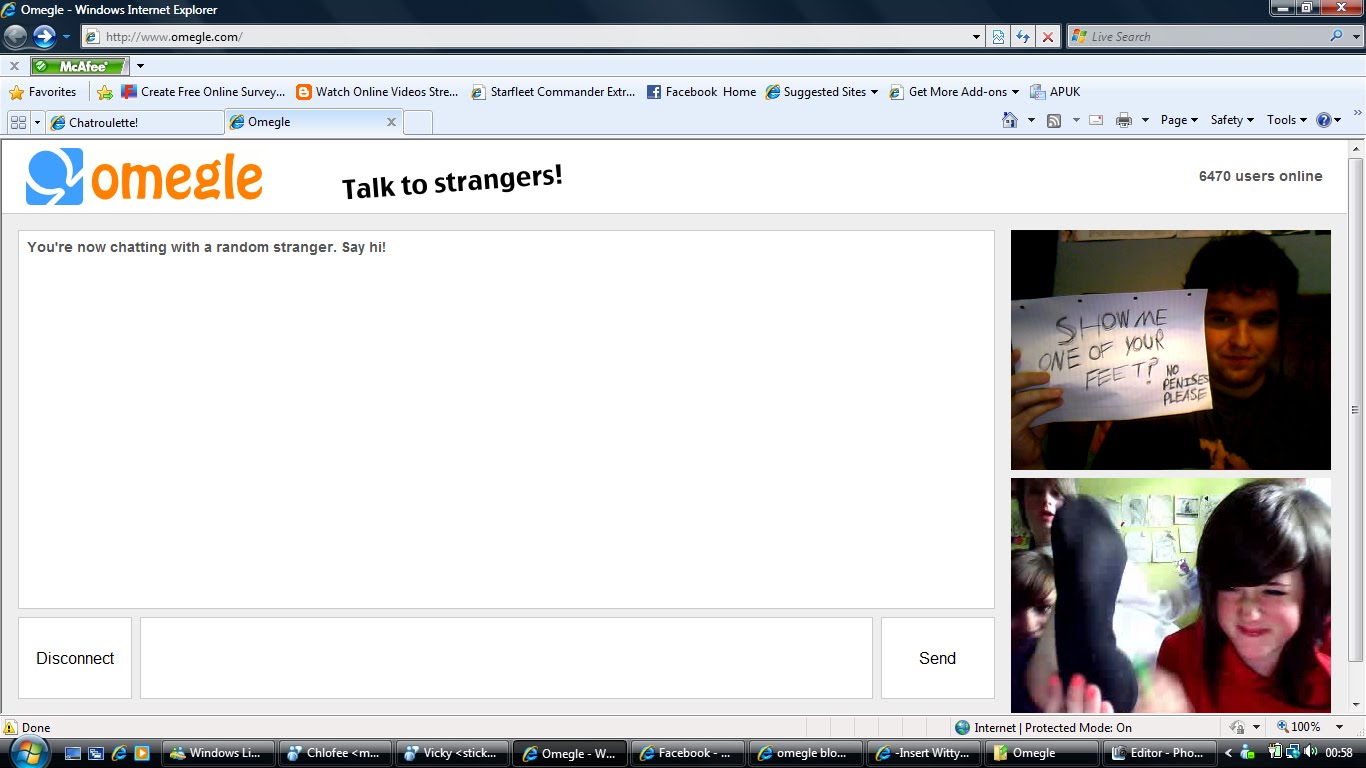Click the Help question mark icon

[1324, 120]
